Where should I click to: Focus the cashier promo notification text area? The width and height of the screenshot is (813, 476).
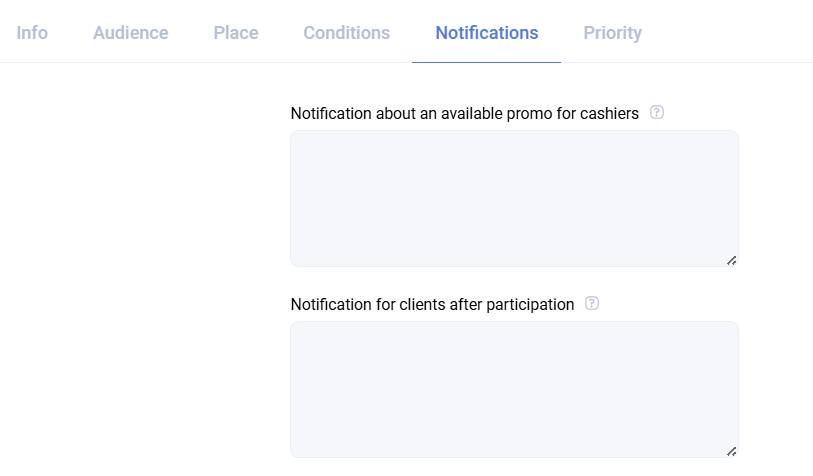[514, 198]
